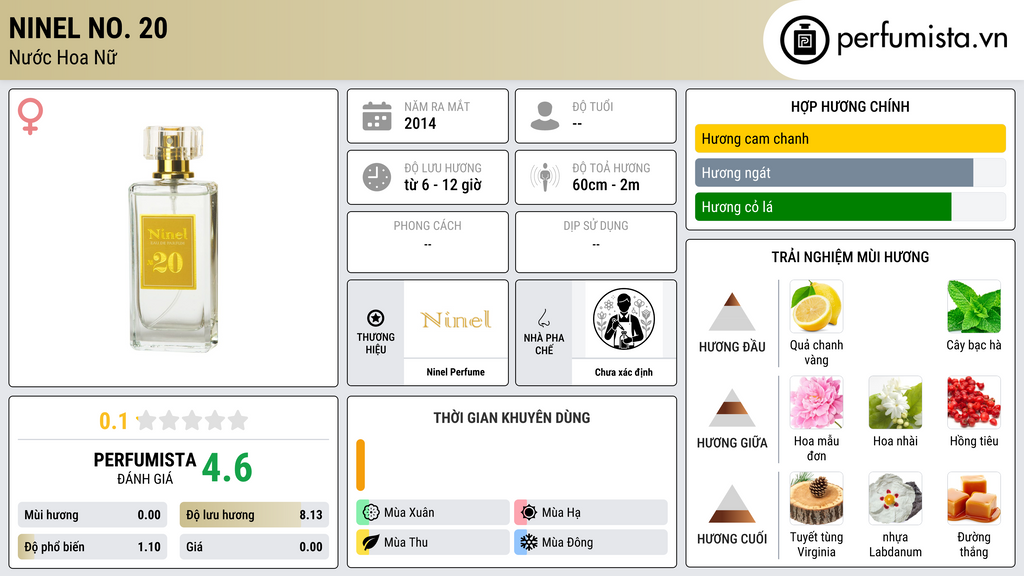1024x576 pixels.
Task: Click the Ninel brand logo
Action: (x=456, y=320)
